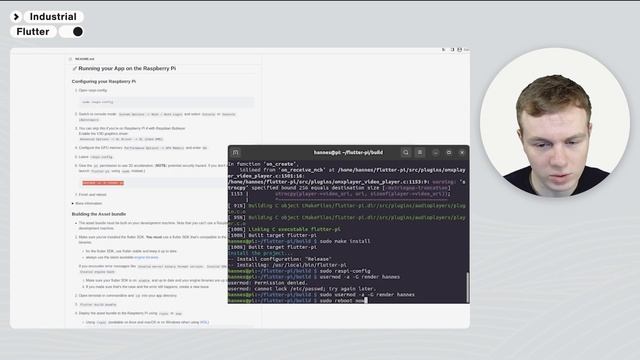
Task: Click the 'Configuring your Raspberry Pi' heading
Action: [104, 82]
